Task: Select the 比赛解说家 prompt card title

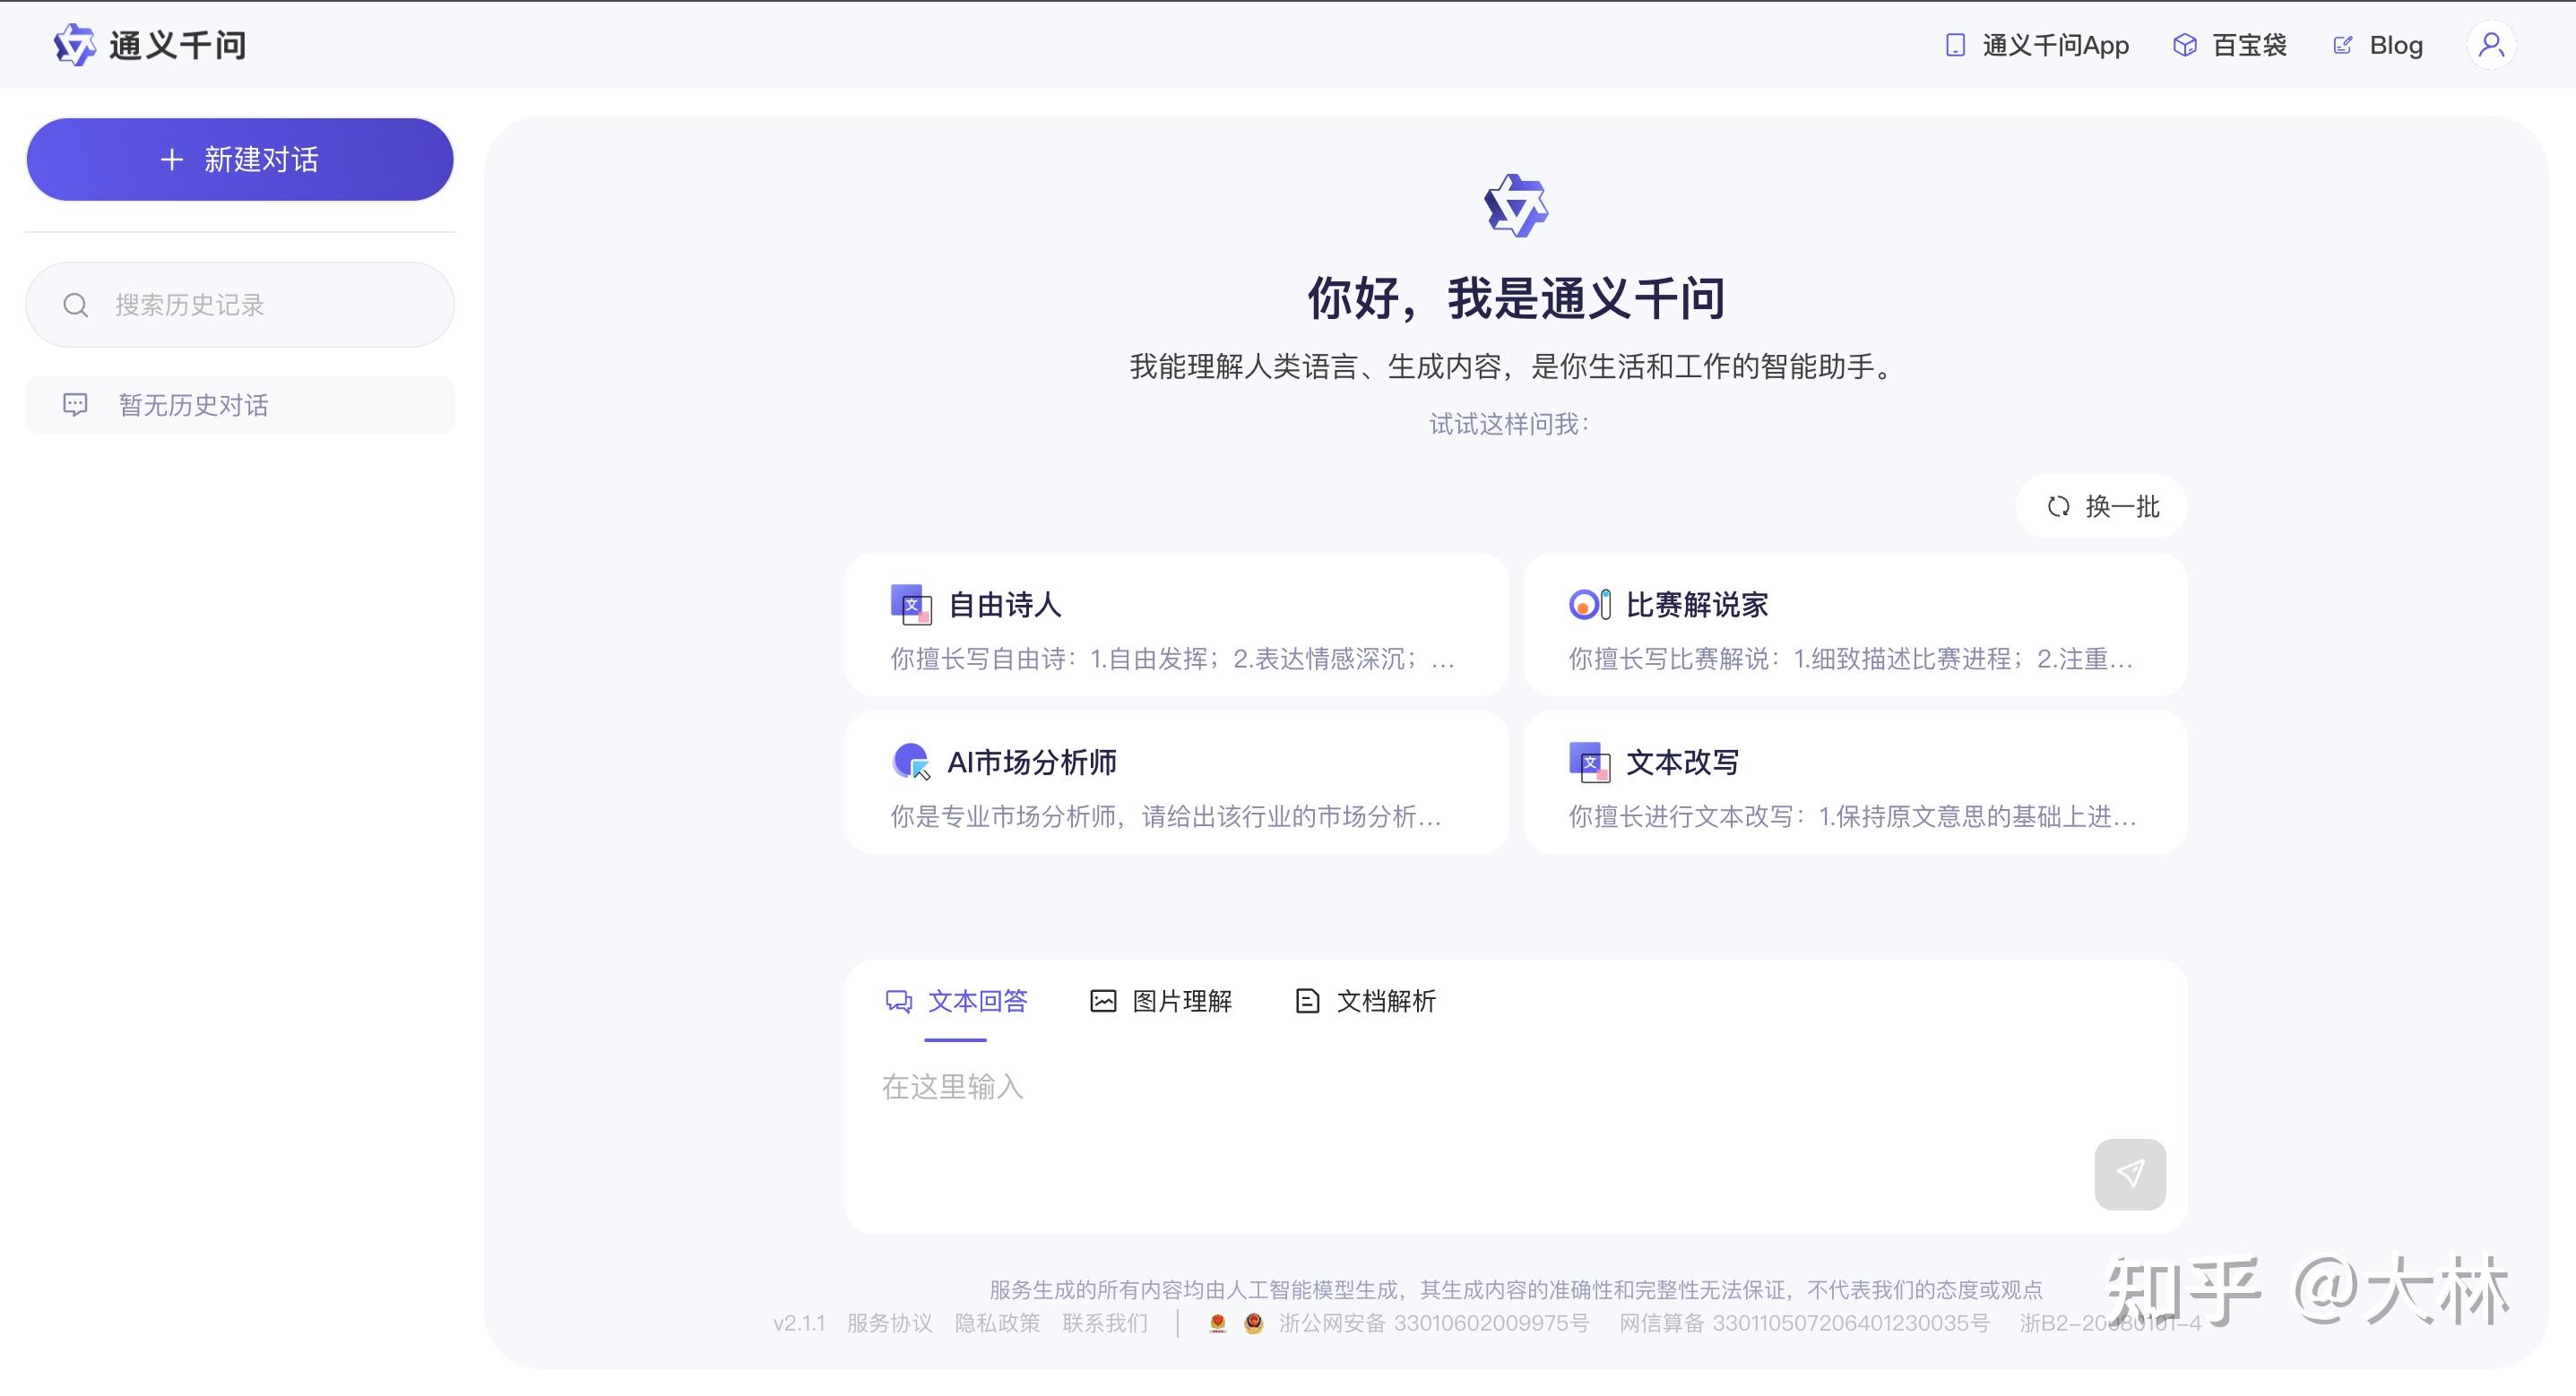Action: pos(1697,605)
